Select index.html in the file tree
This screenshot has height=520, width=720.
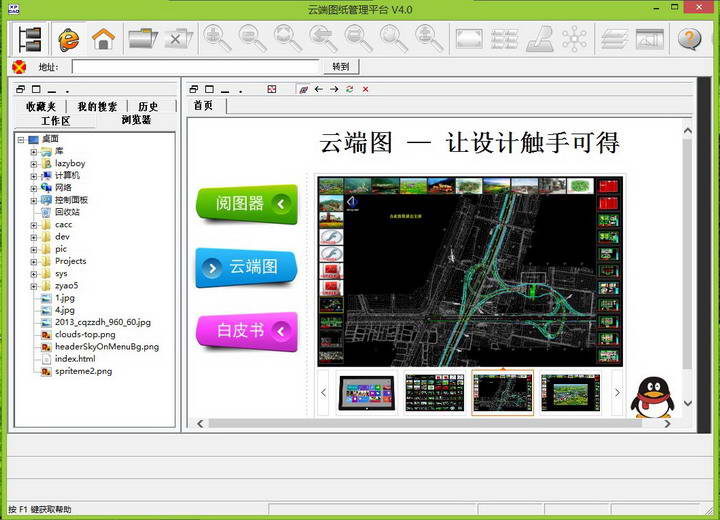(x=75, y=358)
